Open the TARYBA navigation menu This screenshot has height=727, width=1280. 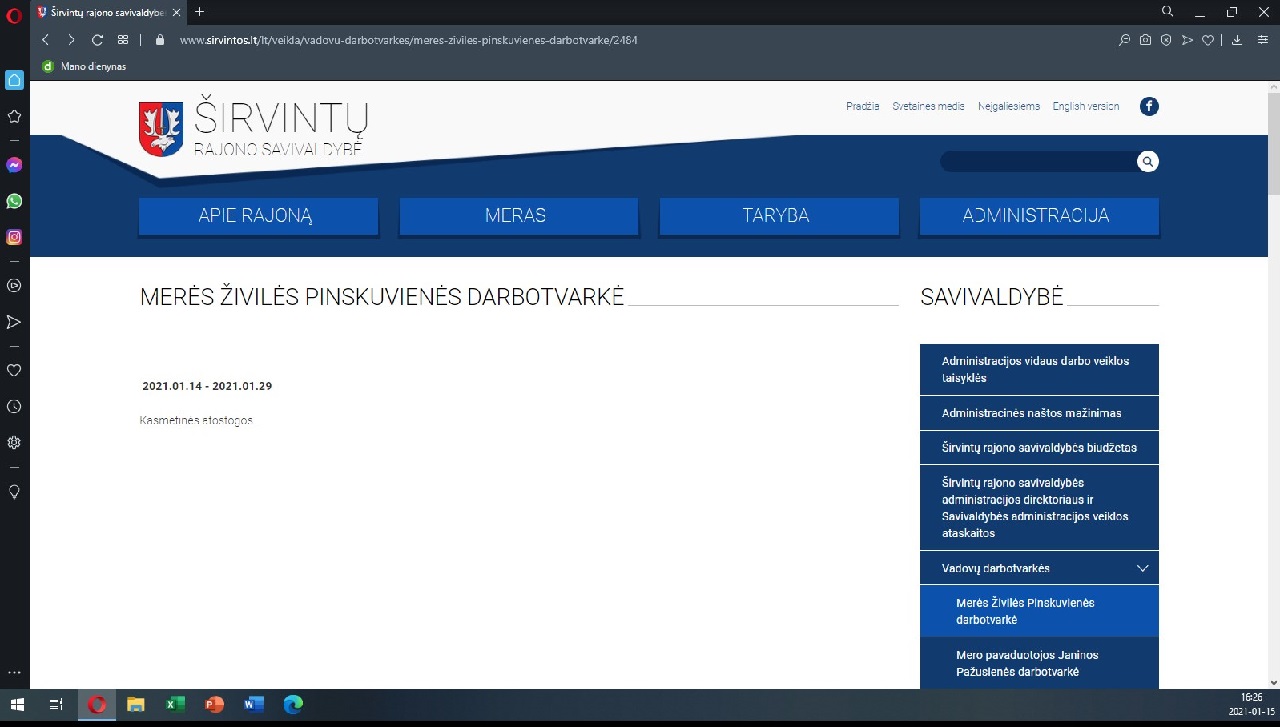pyautogui.click(x=778, y=216)
